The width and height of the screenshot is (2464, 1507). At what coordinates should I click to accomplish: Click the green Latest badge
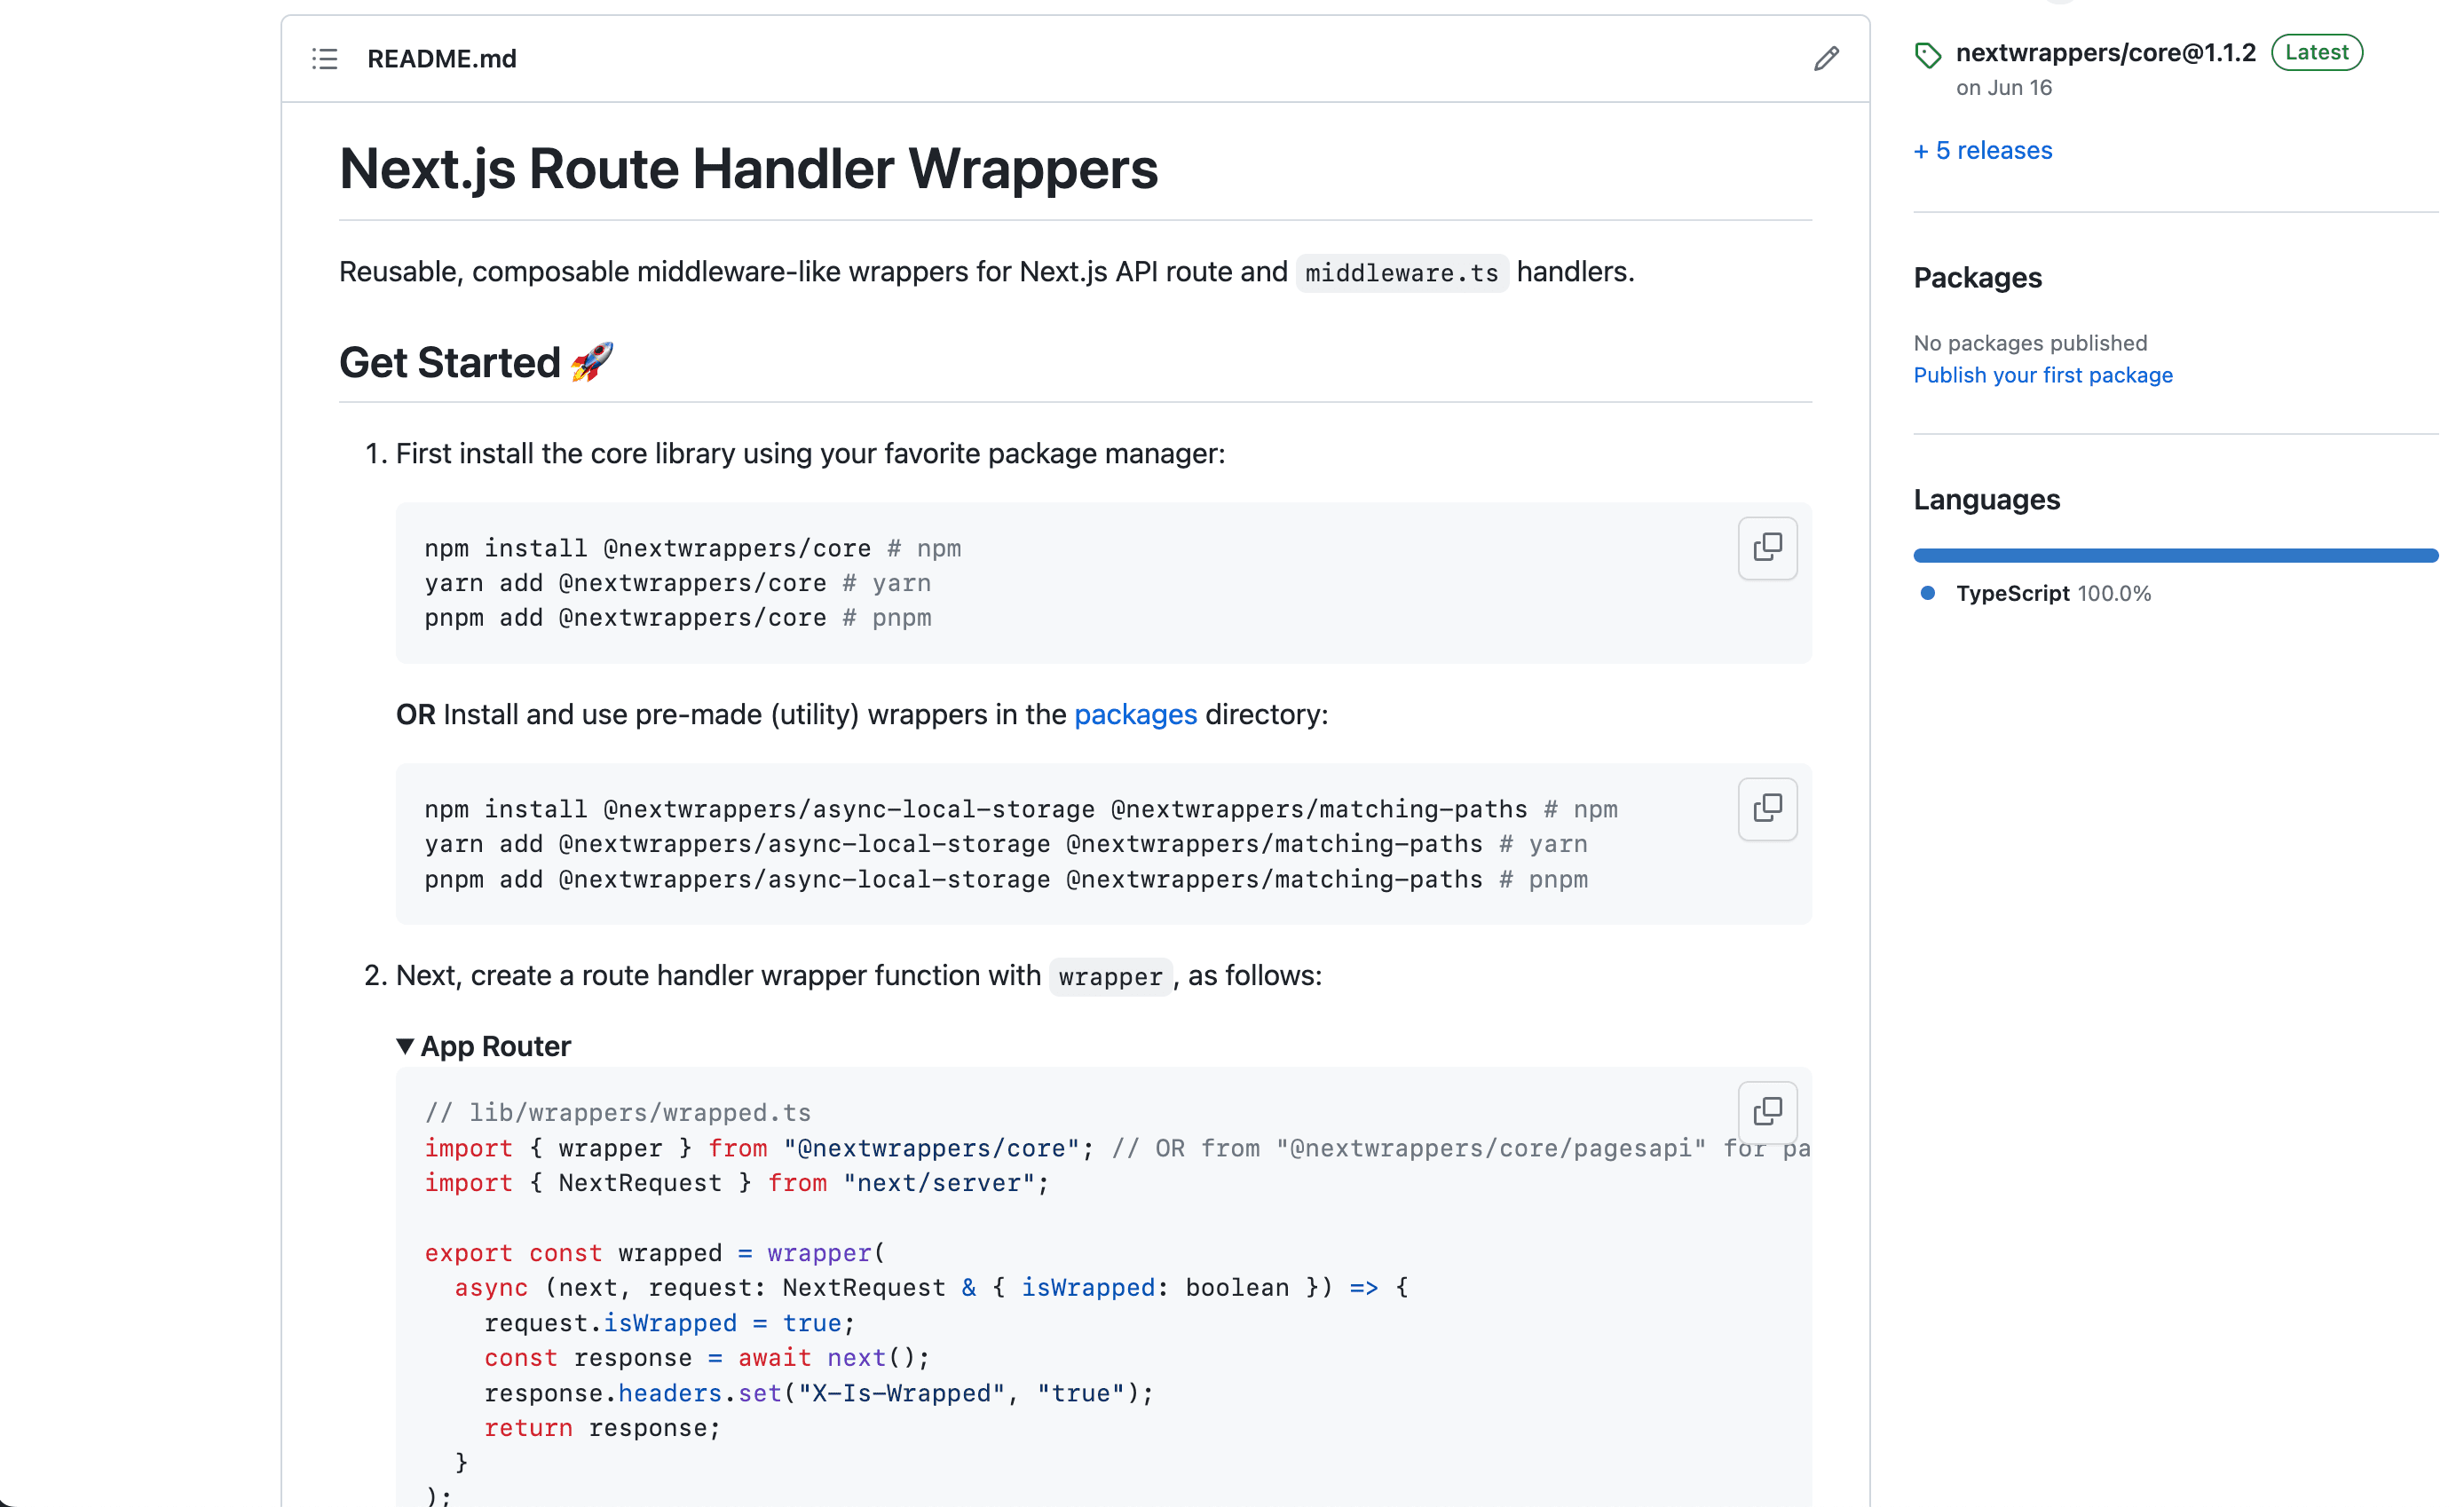tap(2317, 52)
